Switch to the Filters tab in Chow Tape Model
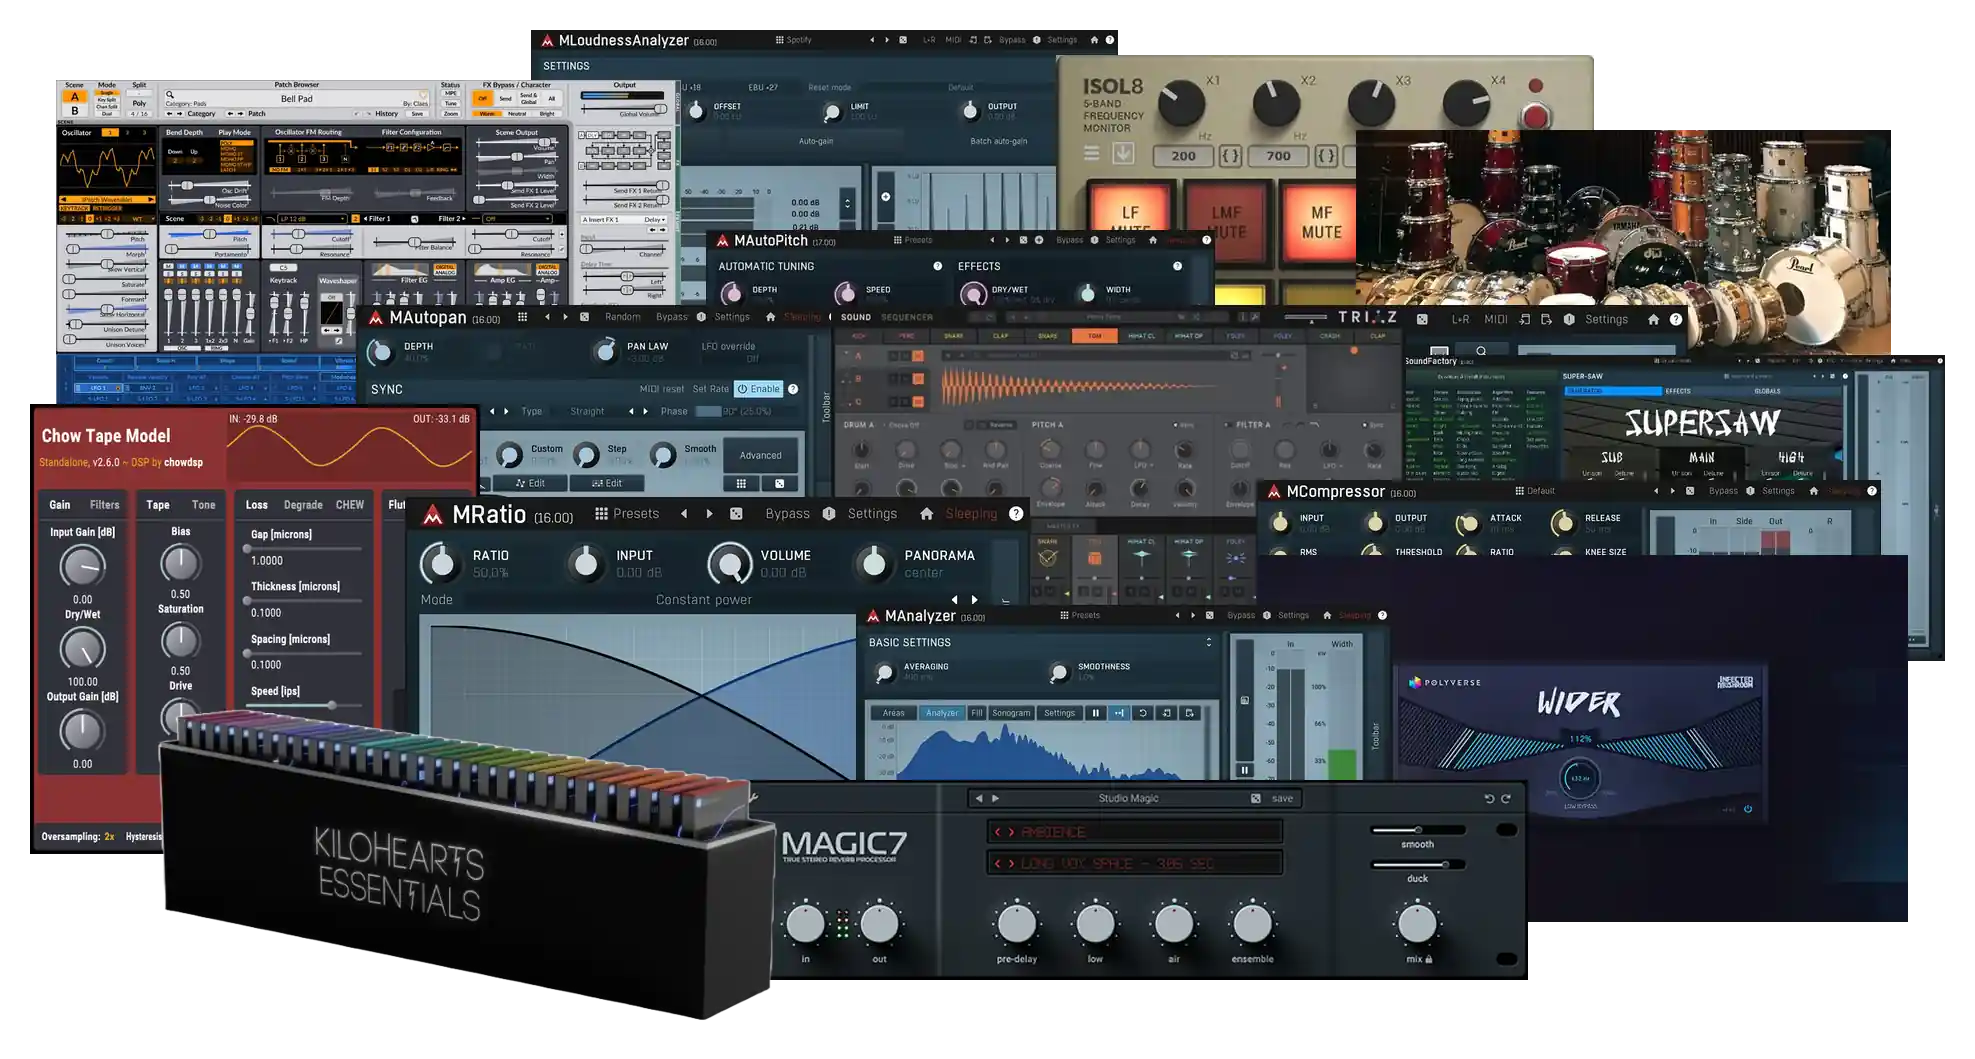Screen dimensions: 1975x1059 pyautogui.click(x=104, y=505)
